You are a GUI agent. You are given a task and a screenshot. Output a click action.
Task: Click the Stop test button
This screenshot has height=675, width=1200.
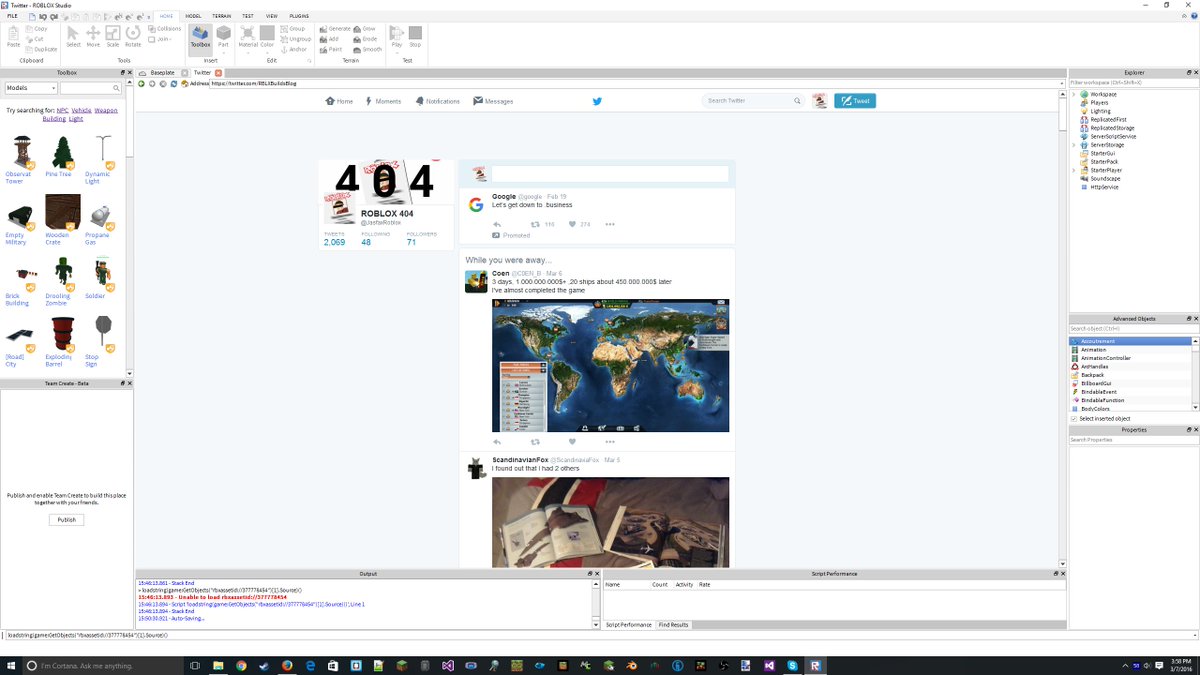click(x=415, y=36)
